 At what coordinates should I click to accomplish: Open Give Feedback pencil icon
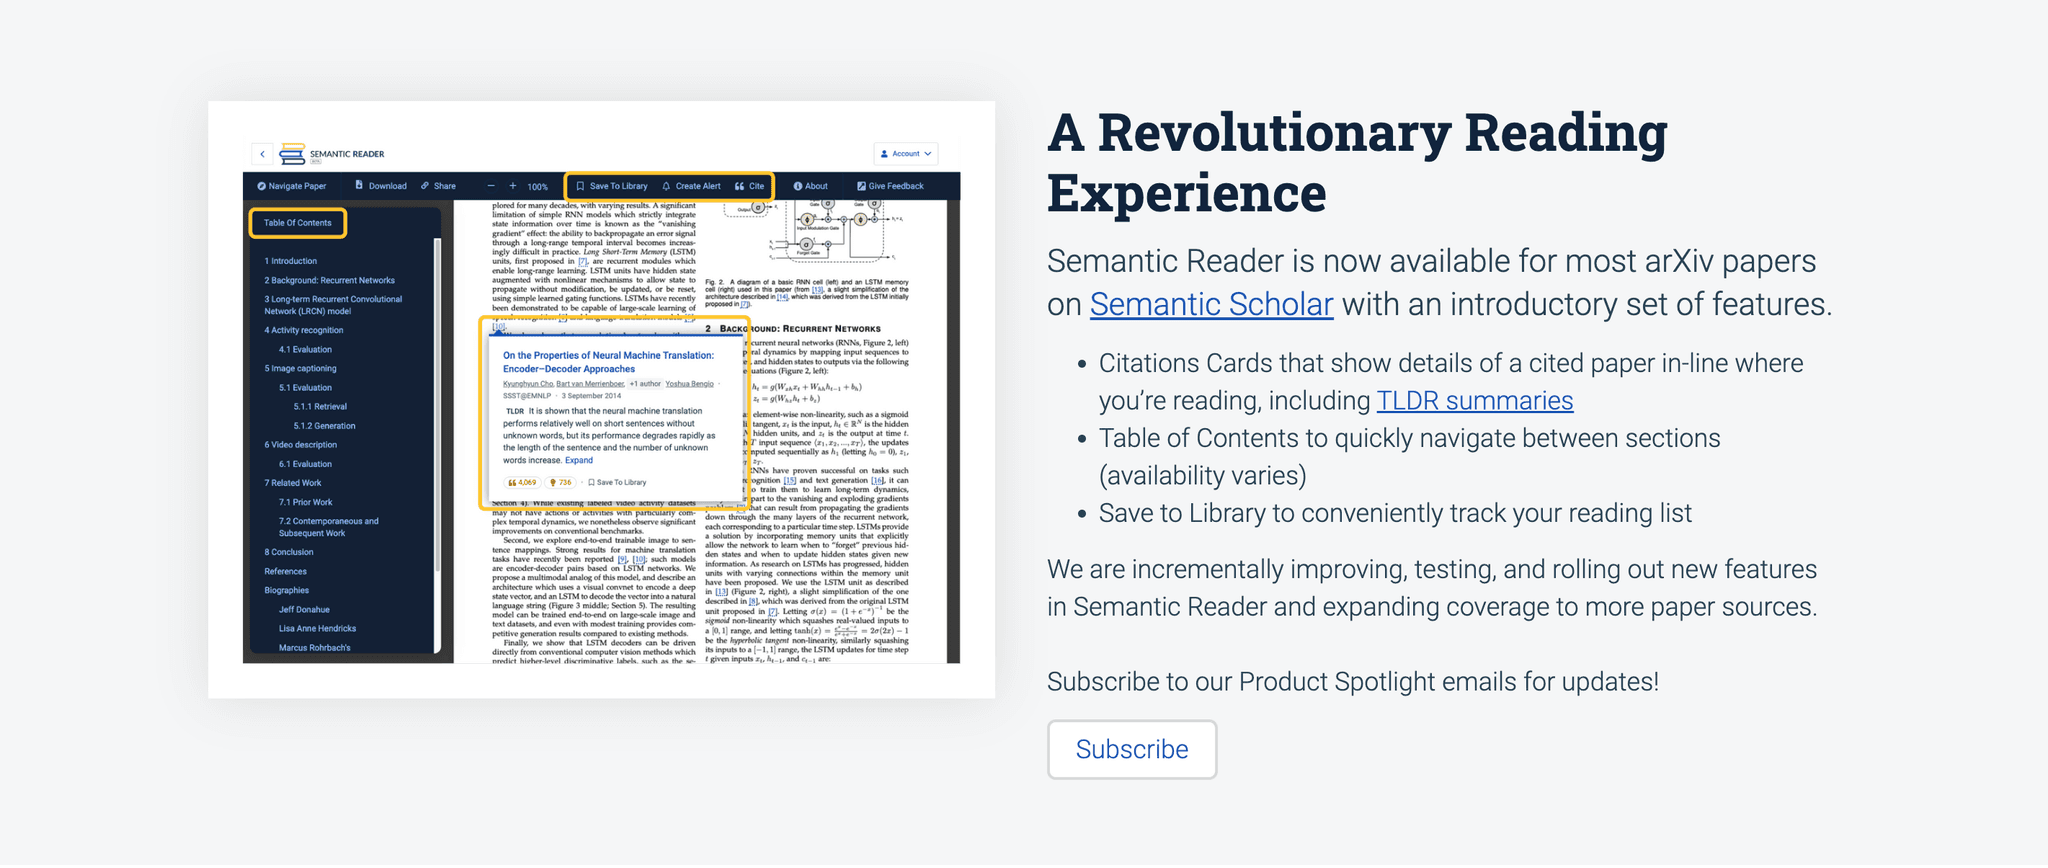pyautogui.click(x=861, y=186)
